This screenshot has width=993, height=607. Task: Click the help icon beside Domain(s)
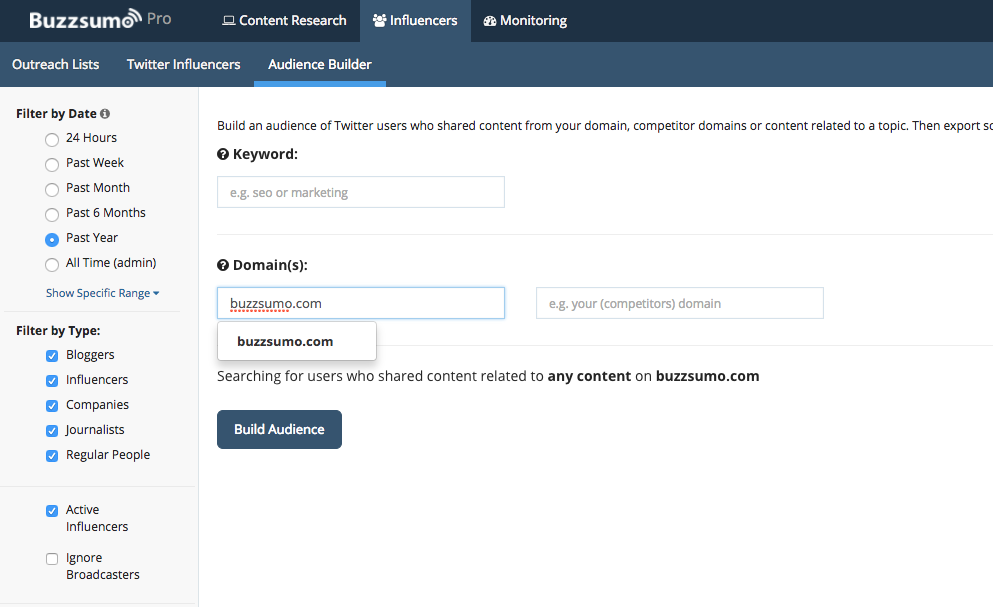[x=223, y=265]
